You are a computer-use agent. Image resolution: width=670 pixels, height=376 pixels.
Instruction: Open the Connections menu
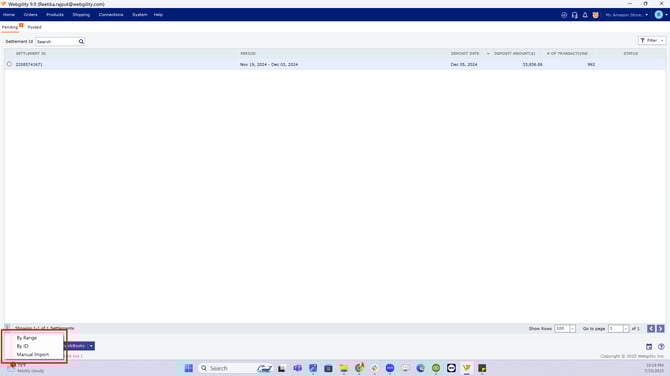[111, 15]
